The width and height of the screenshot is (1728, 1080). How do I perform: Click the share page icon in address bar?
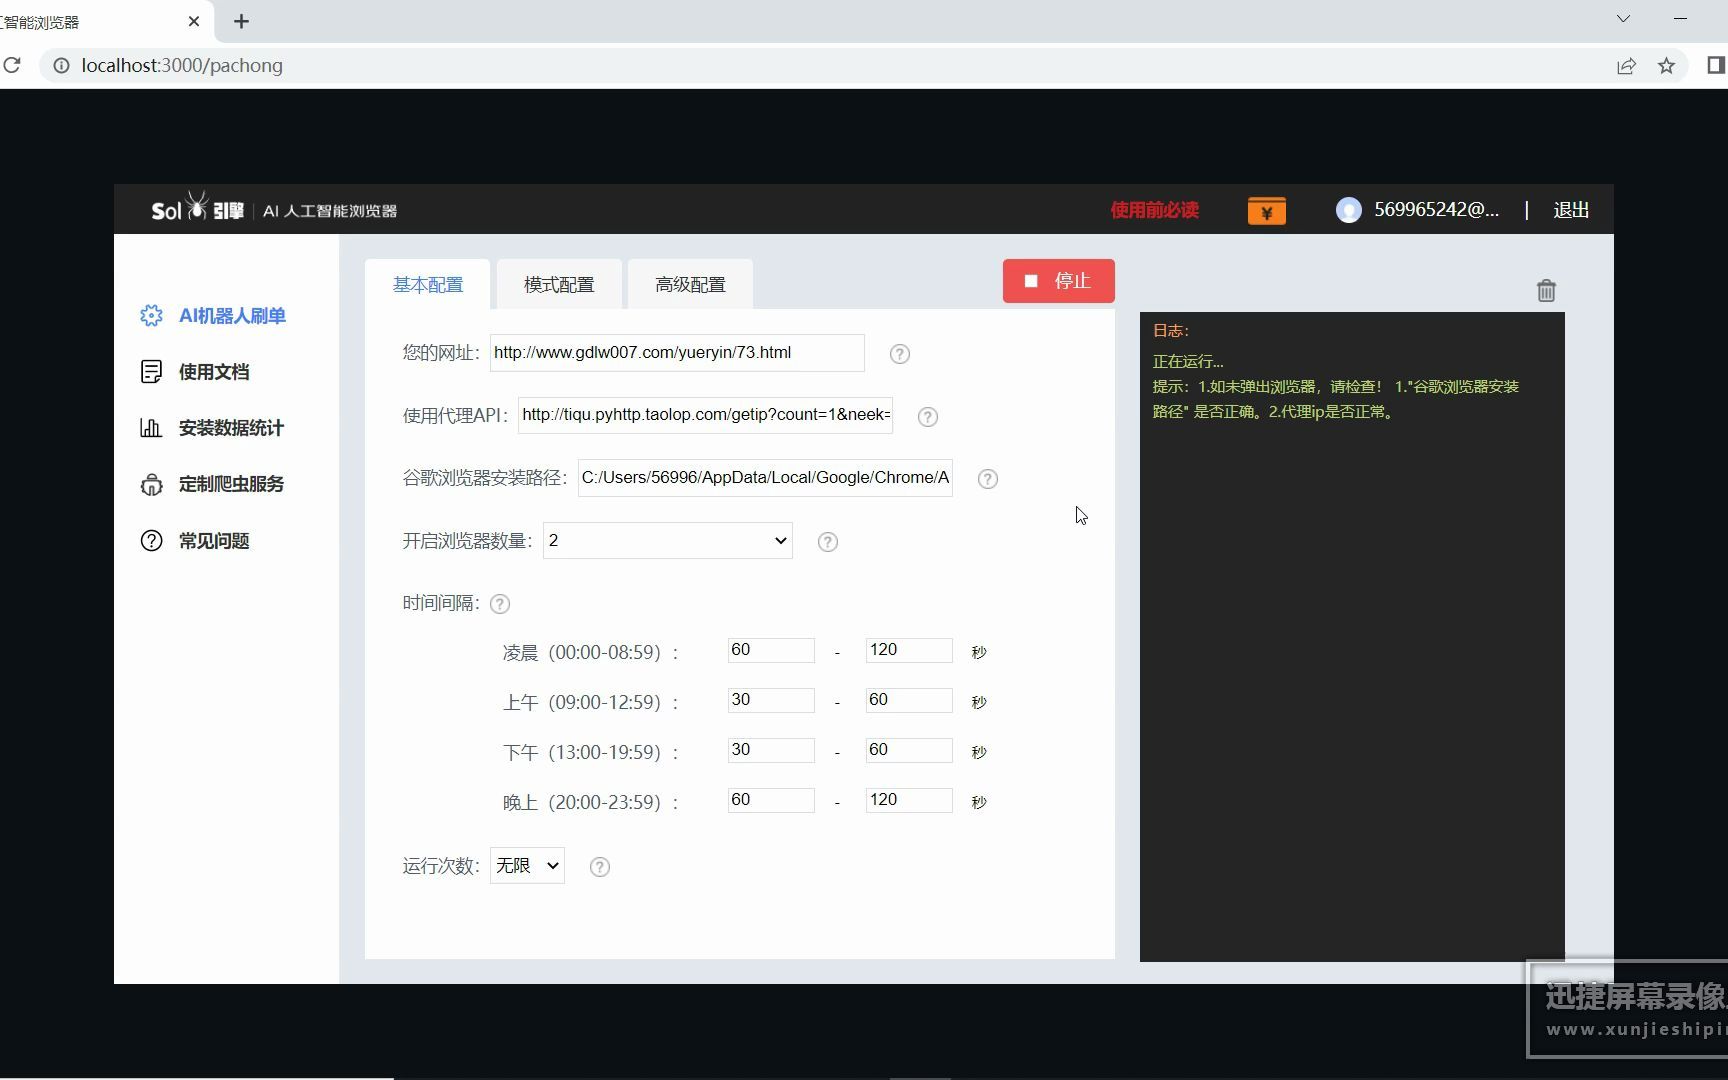(x=1626, y=66)
